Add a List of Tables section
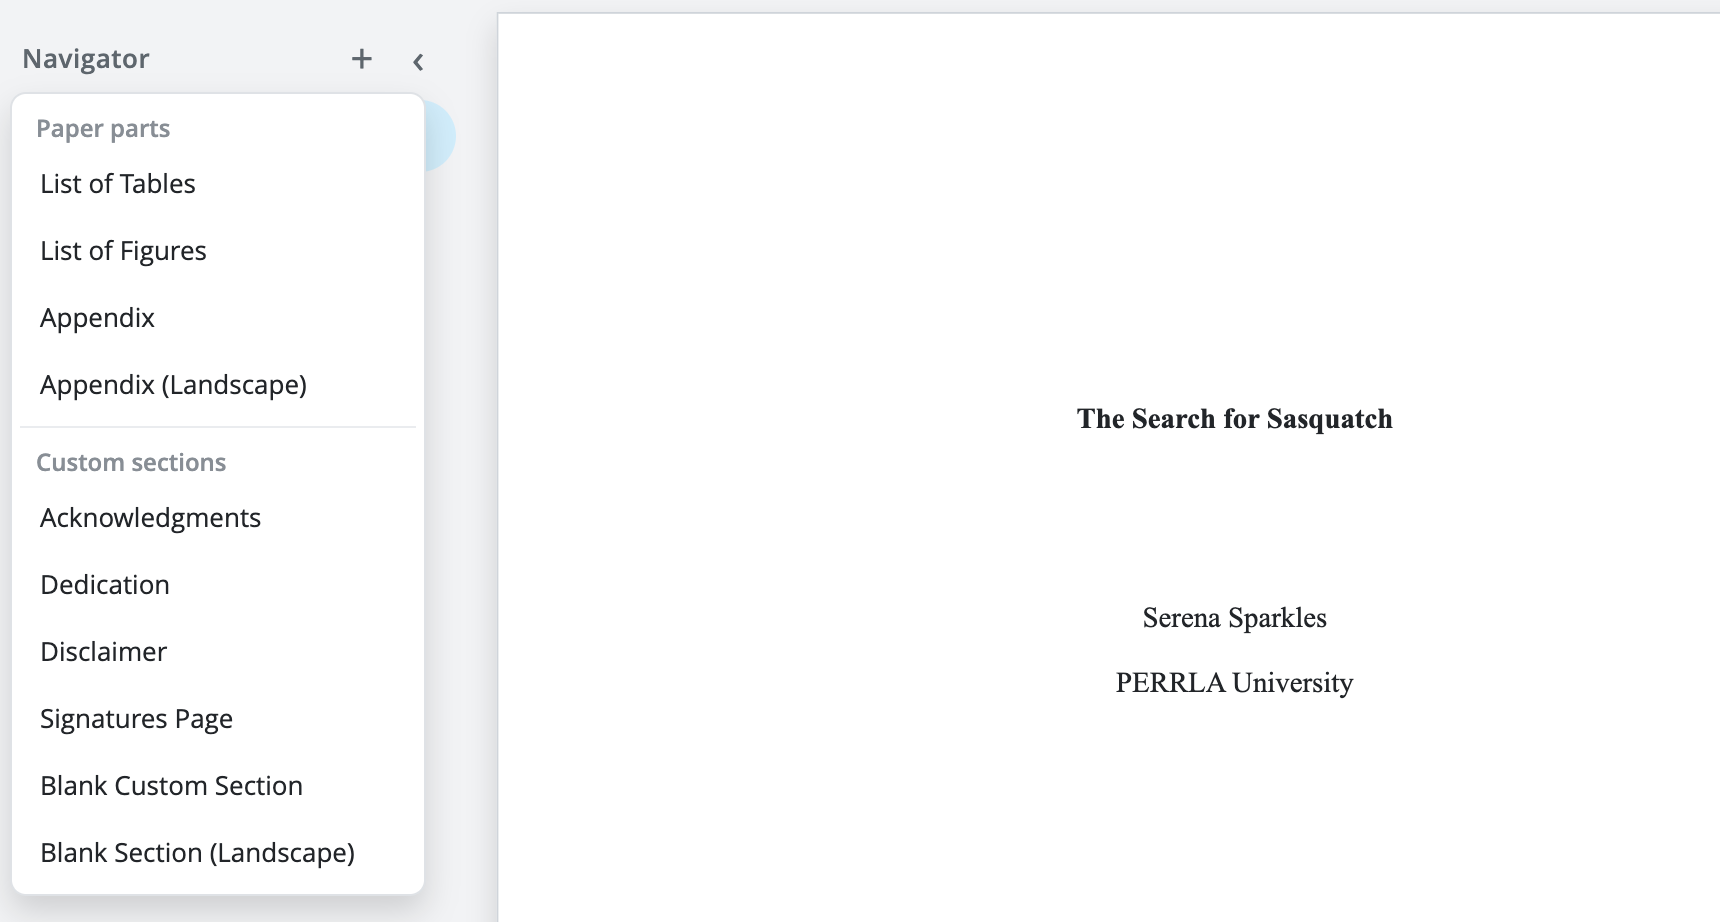Image resolution: width=1720 pixels, height=922 pixels. [x=218, y=184]
